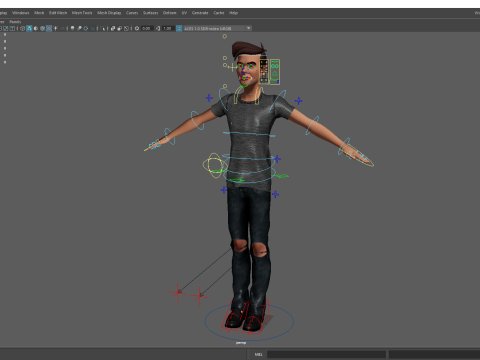The image size is (480, 360).
Task: Open the Surfaces menu
Action: [x=150, y=13]
